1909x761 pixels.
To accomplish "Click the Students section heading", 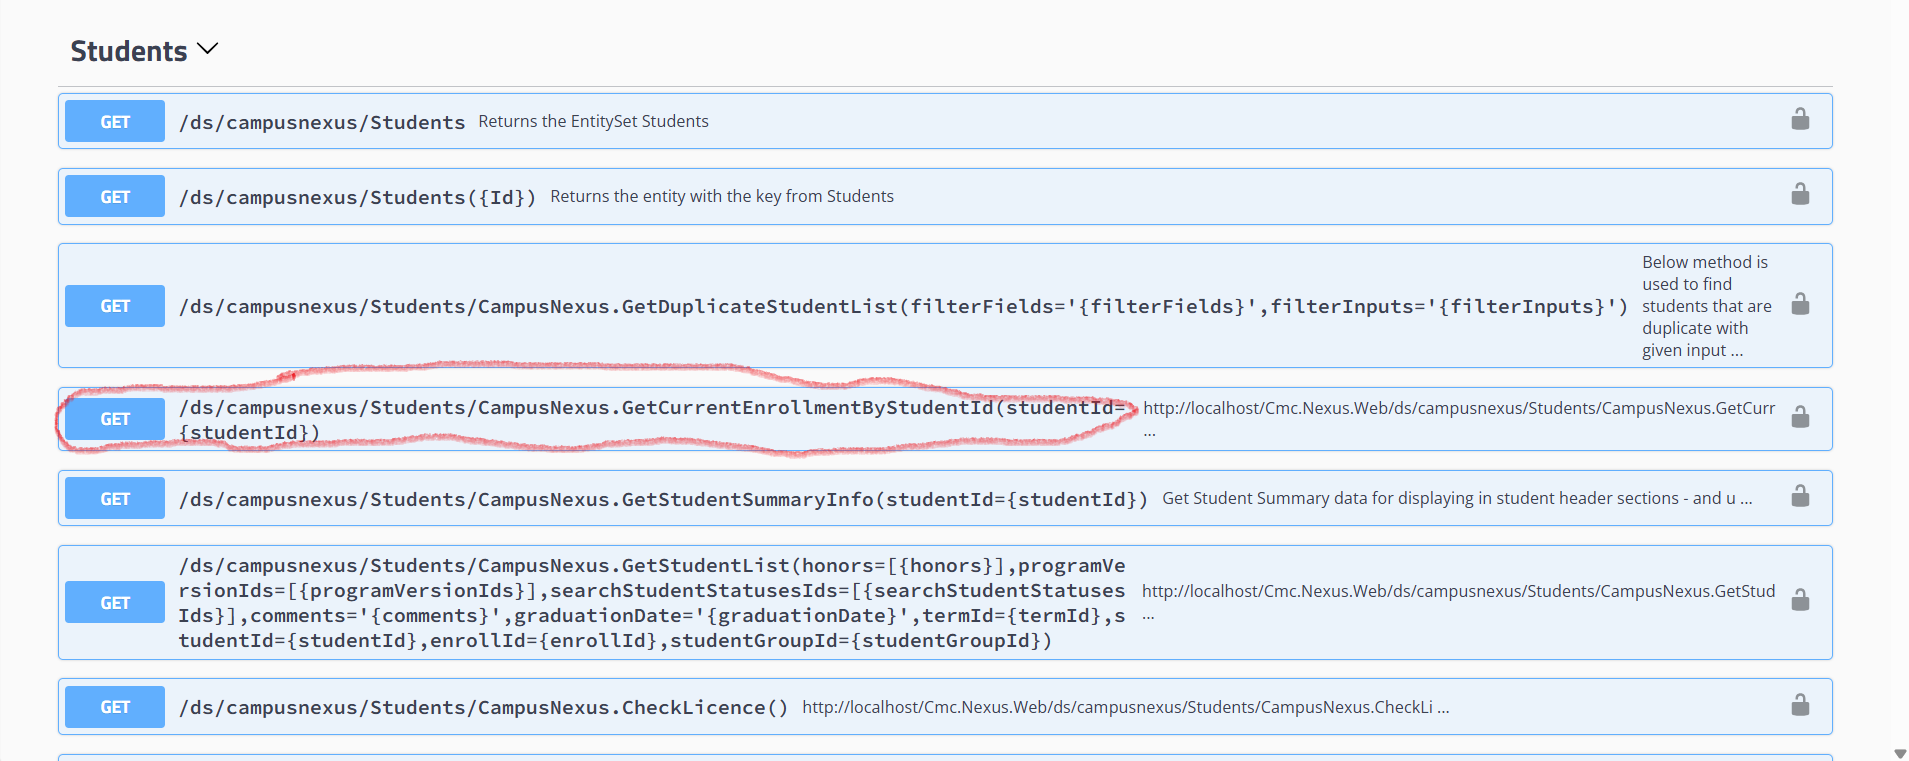I will pyautogui.click(x=129, y=51).
